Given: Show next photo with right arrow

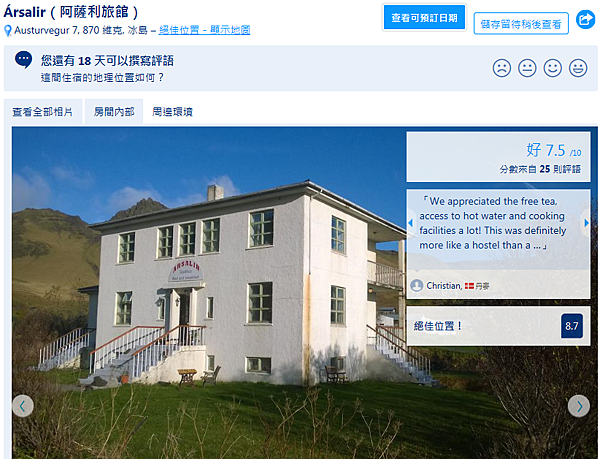Looking at the screenshot, I should [579, 406].
